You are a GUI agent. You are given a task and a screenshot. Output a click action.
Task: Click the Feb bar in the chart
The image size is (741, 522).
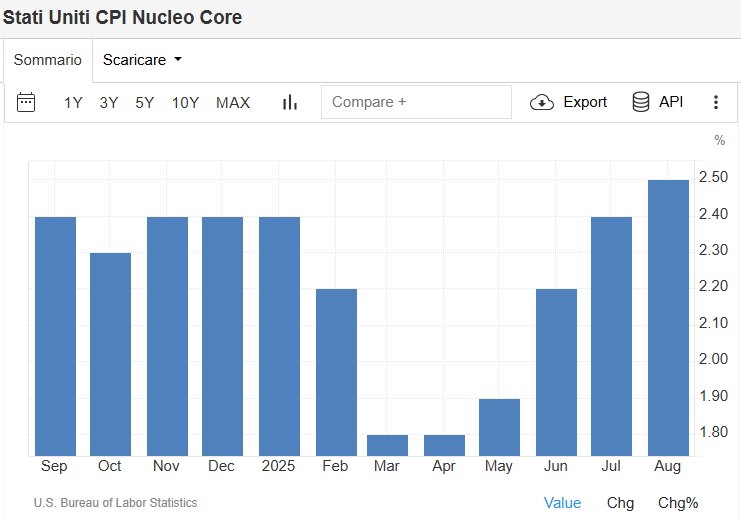pyautogui.click(x=336, y=372)
